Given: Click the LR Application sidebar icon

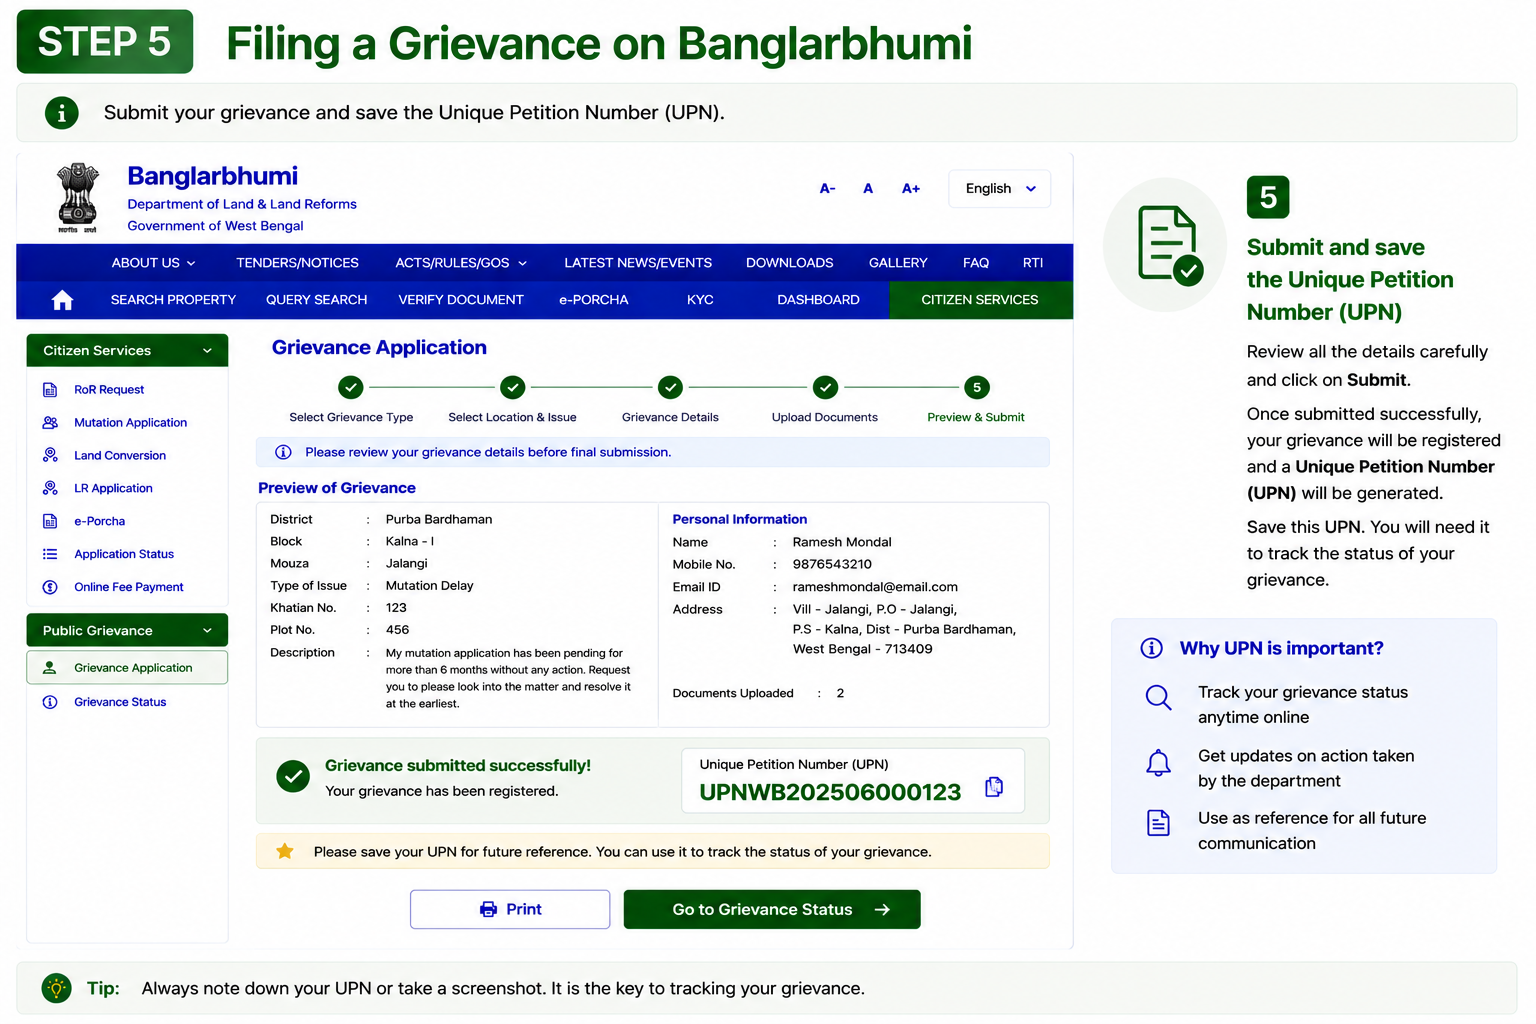Looking at the screenshot, I should [50, 489].
